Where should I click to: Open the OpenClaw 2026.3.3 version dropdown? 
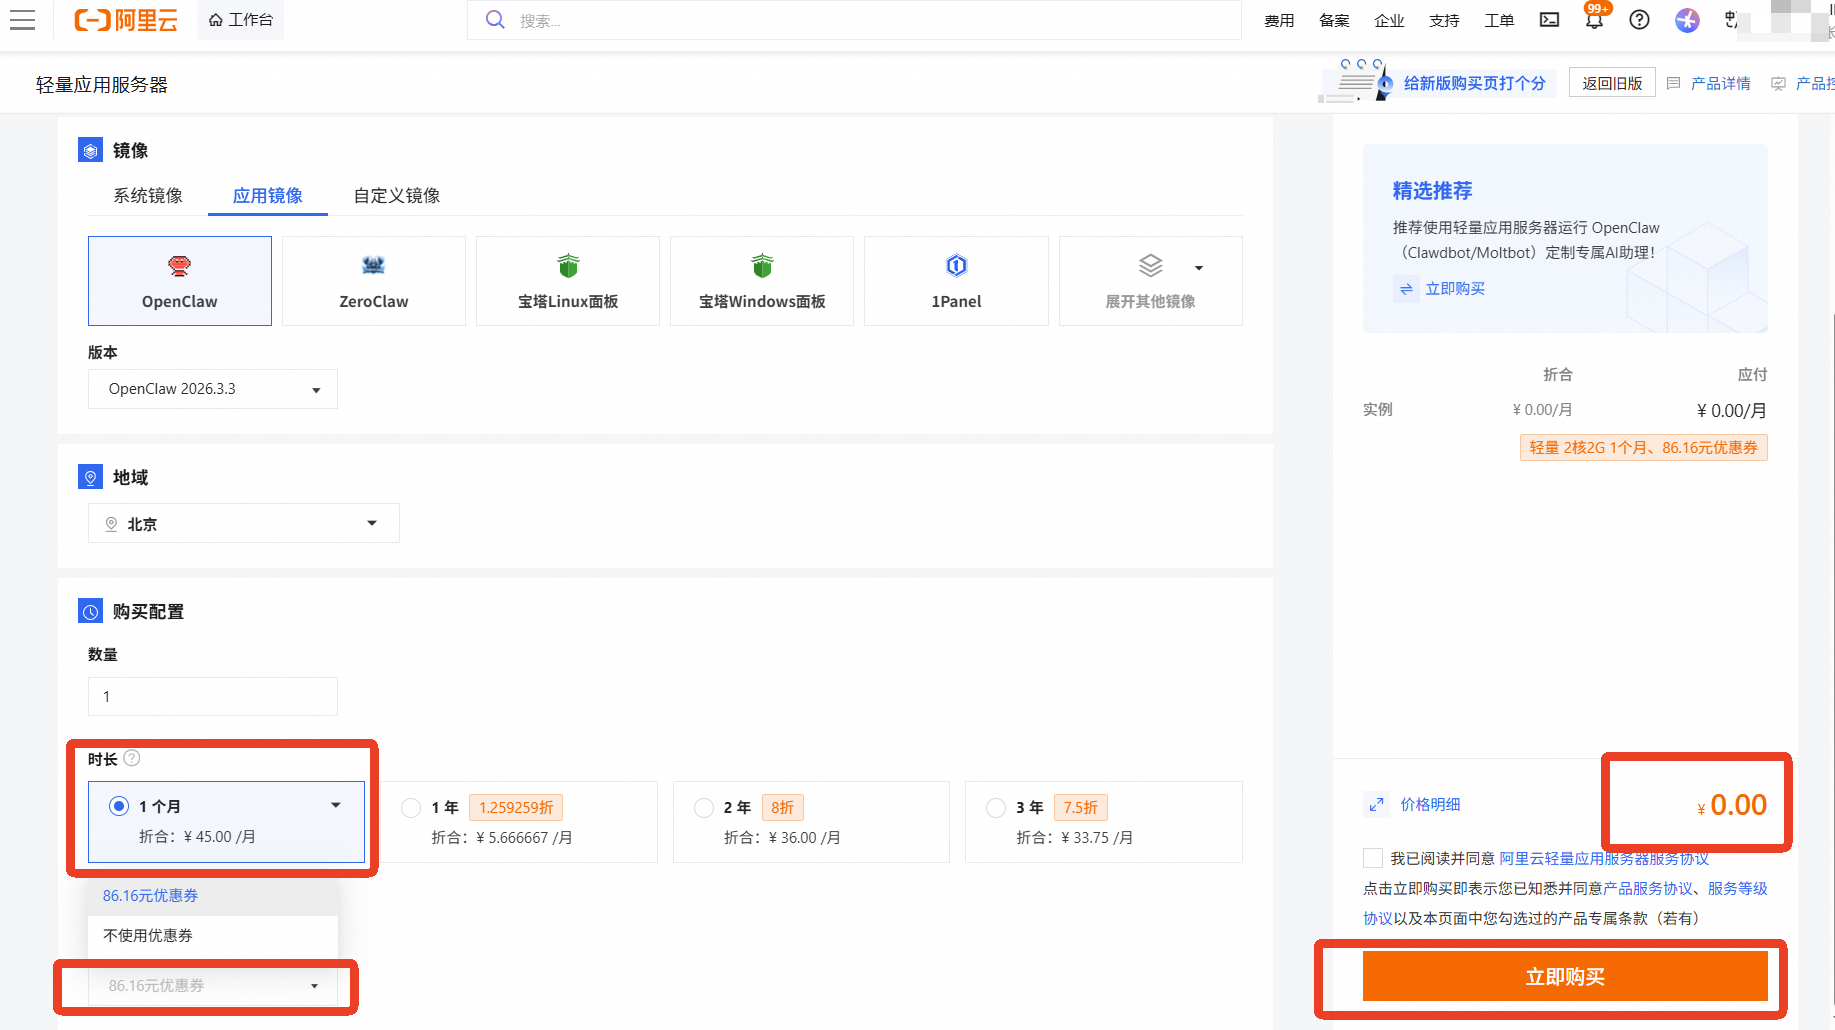213,389
